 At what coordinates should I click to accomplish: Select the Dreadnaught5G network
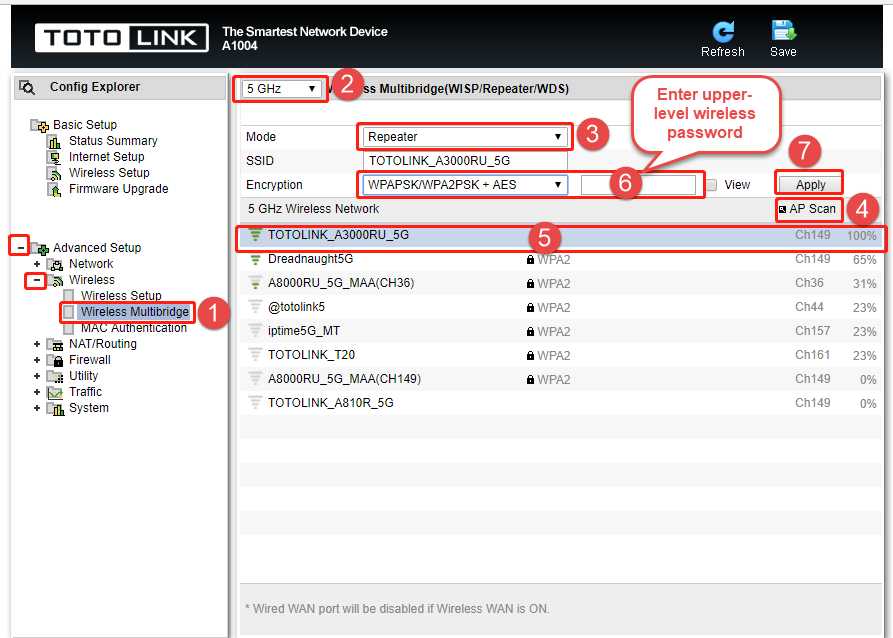(561, 259)
